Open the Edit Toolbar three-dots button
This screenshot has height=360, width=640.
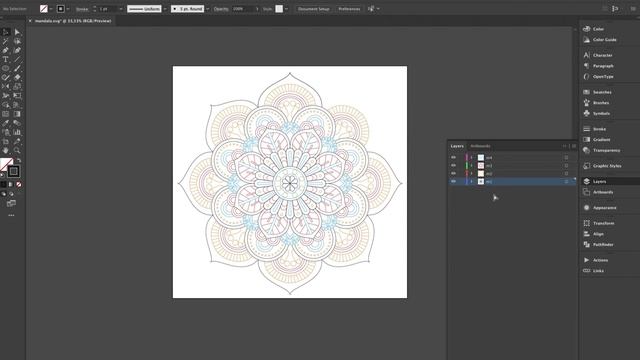pyautogui.click(x=11, y=215)
